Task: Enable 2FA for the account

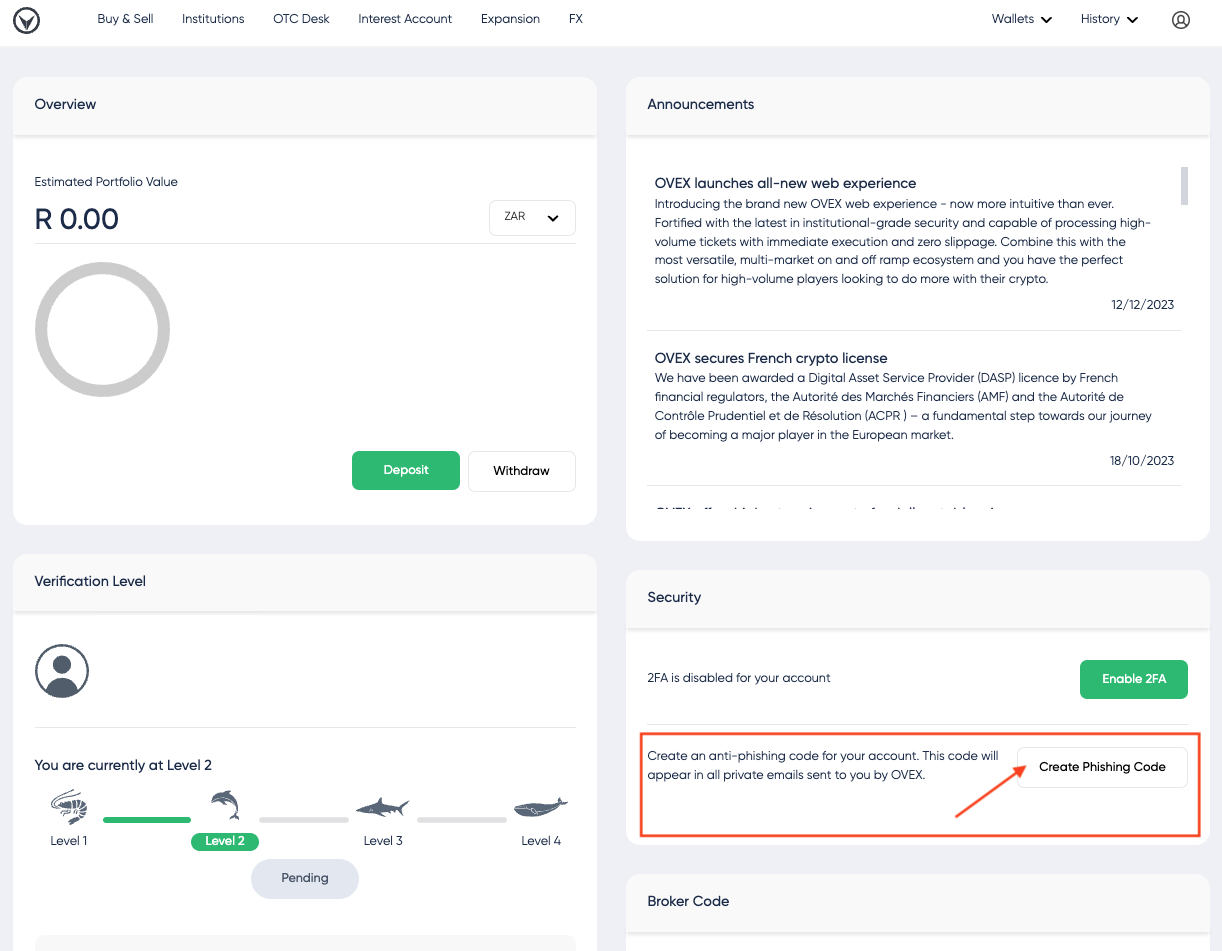Action: coord(1134,679)
